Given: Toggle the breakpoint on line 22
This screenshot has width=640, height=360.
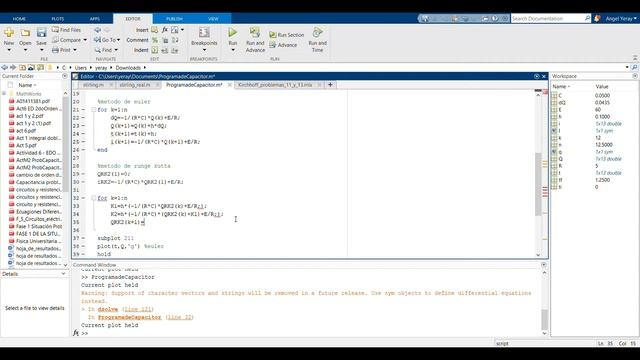Looking at the screenshot, I should click(83, 118).
